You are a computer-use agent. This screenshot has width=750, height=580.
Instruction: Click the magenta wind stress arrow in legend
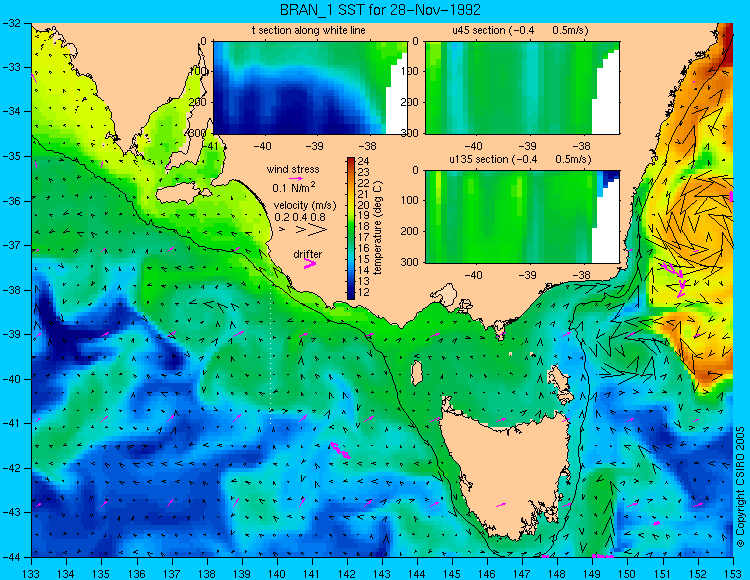pos(296,178)
